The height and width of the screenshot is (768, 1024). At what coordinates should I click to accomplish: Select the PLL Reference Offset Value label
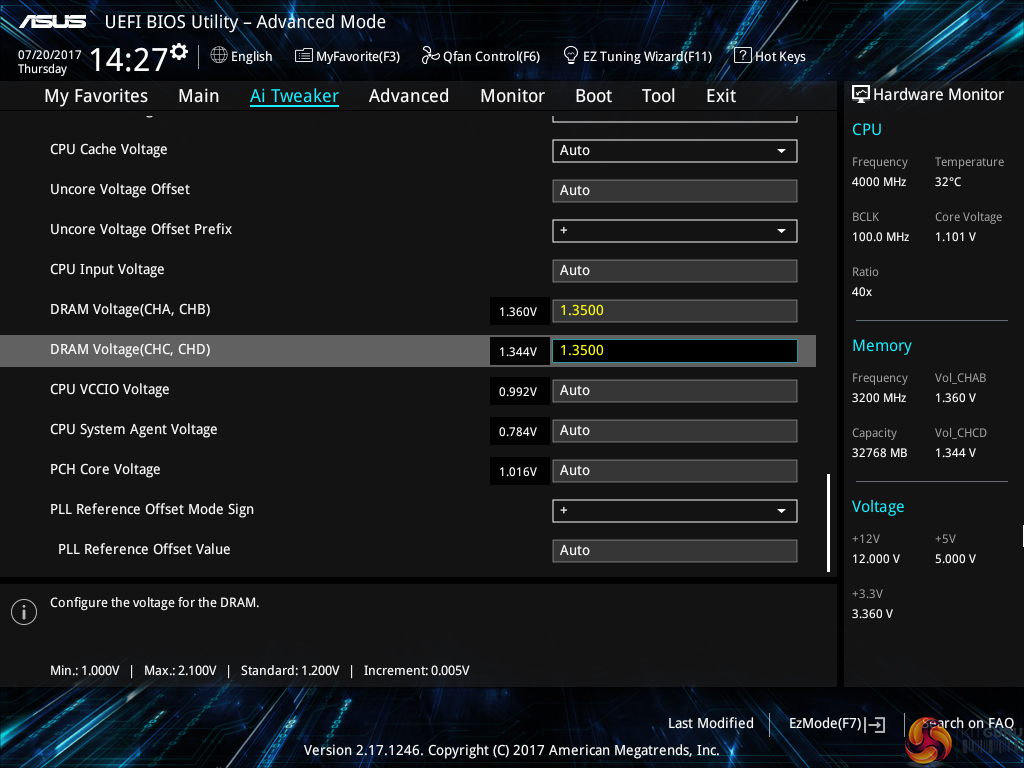pos(144,549)
